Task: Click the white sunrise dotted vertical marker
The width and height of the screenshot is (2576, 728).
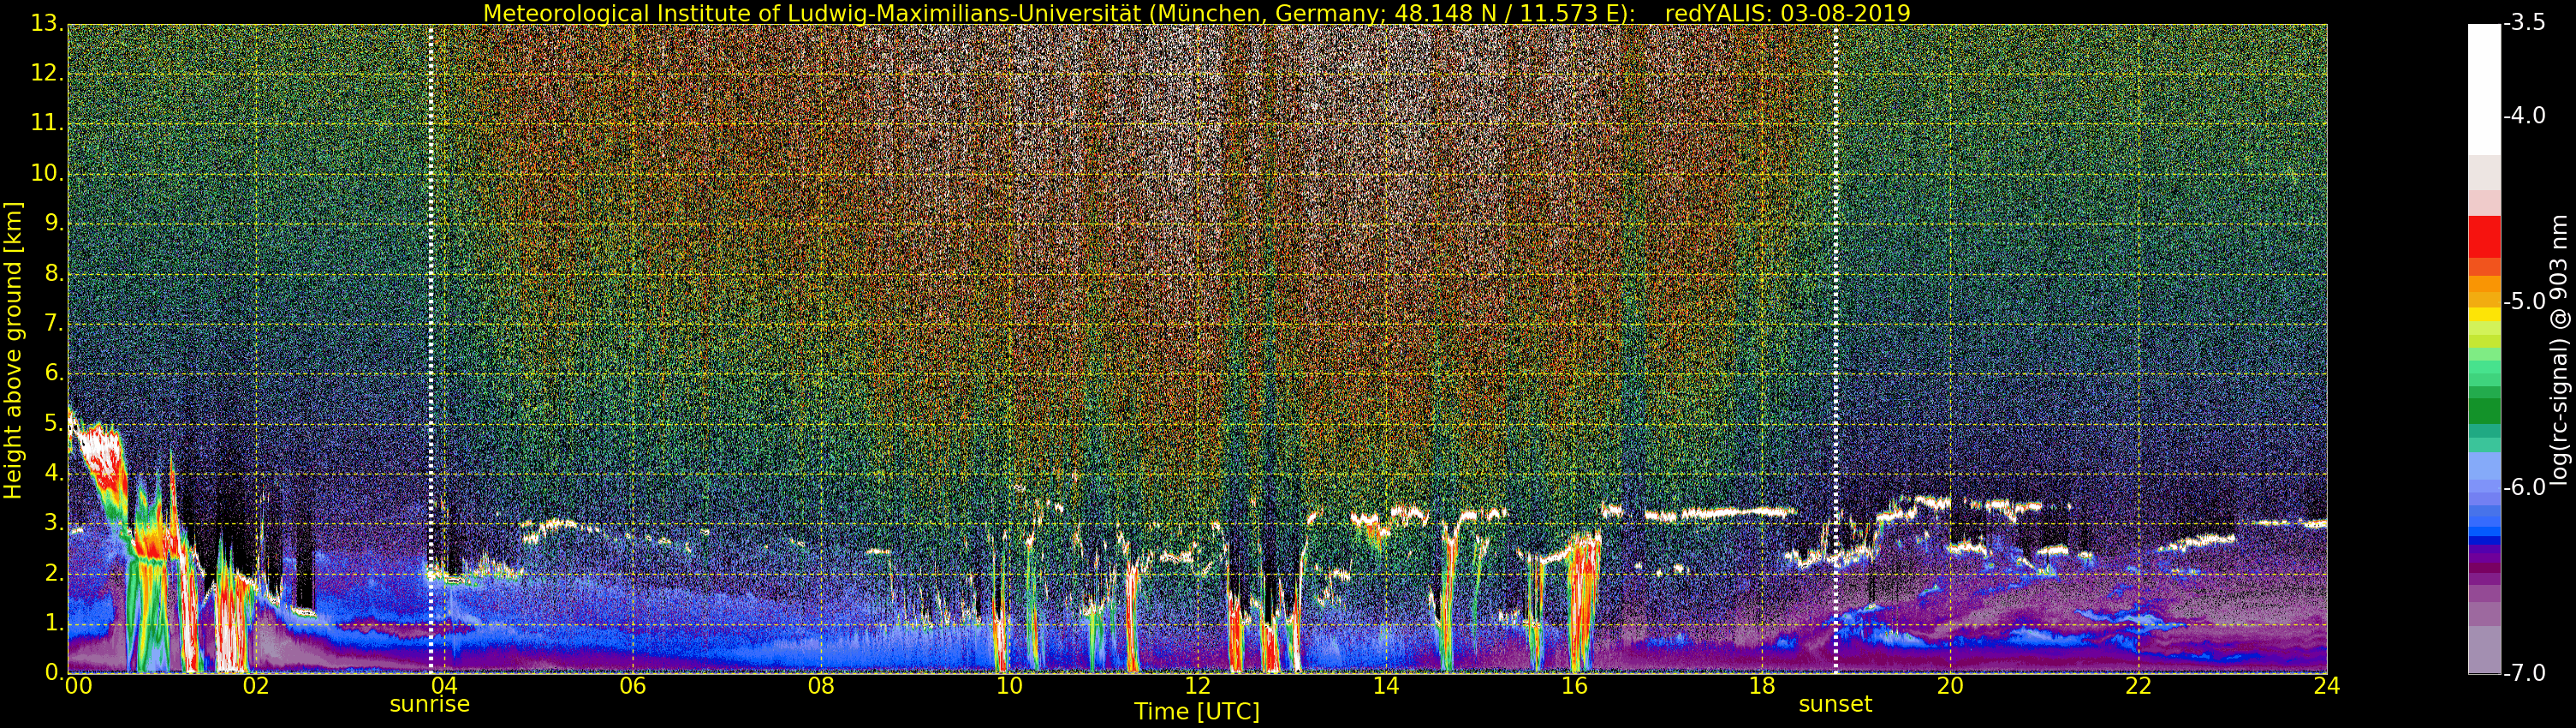Action: 431,349
